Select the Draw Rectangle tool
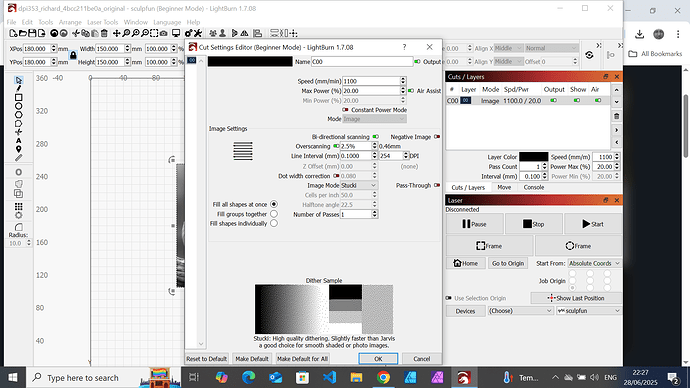The image size is (690, 388). click(18, 97)
